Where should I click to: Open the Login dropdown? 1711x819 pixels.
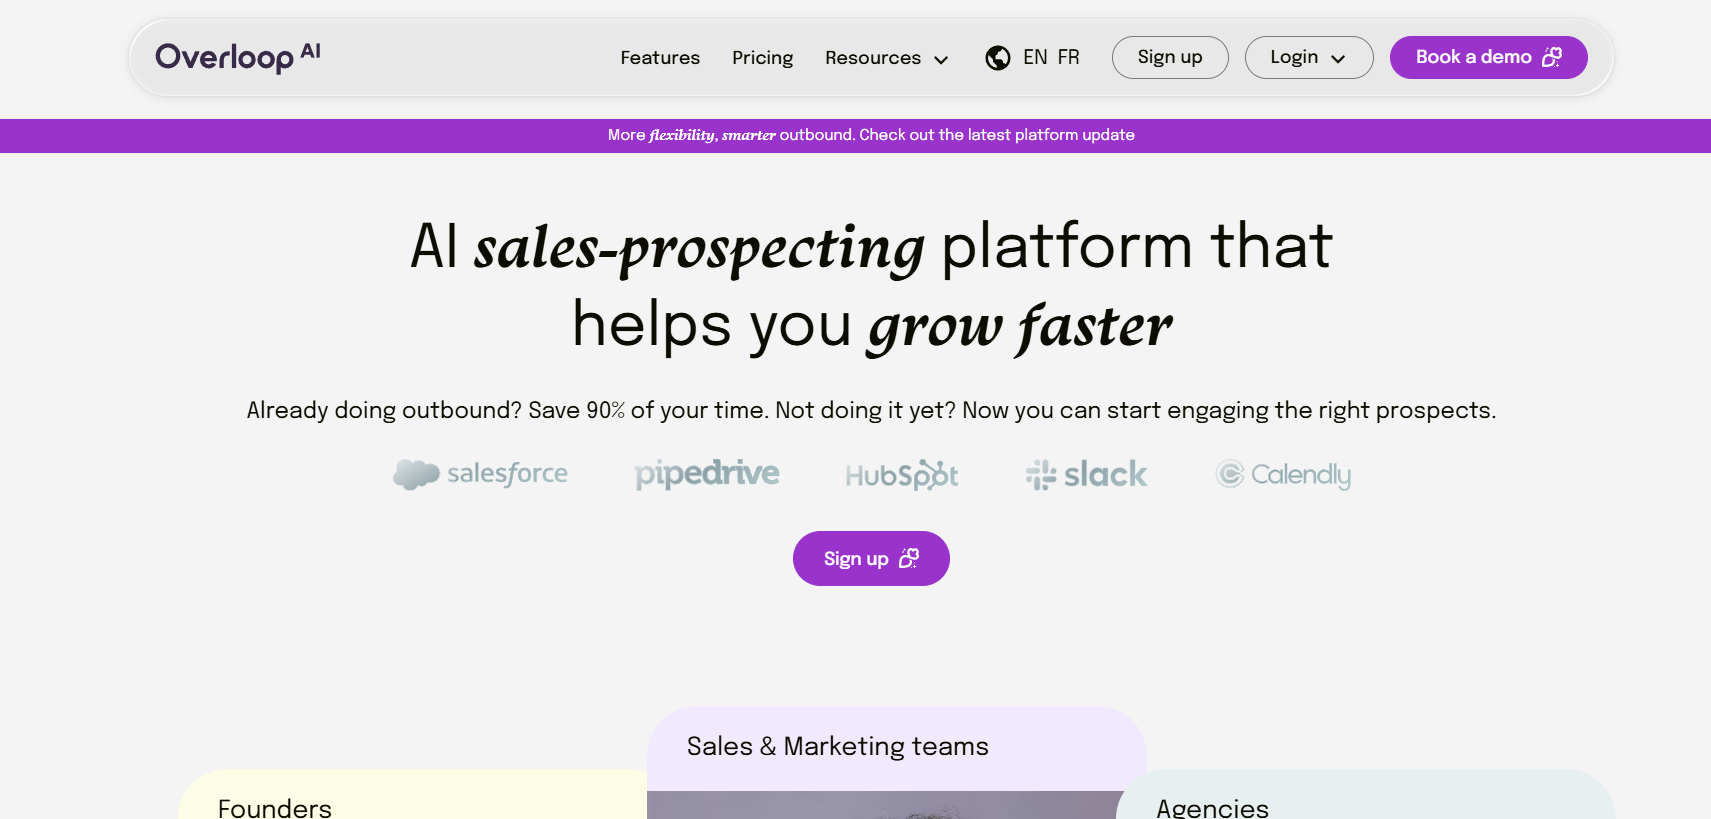(1308, 57)
